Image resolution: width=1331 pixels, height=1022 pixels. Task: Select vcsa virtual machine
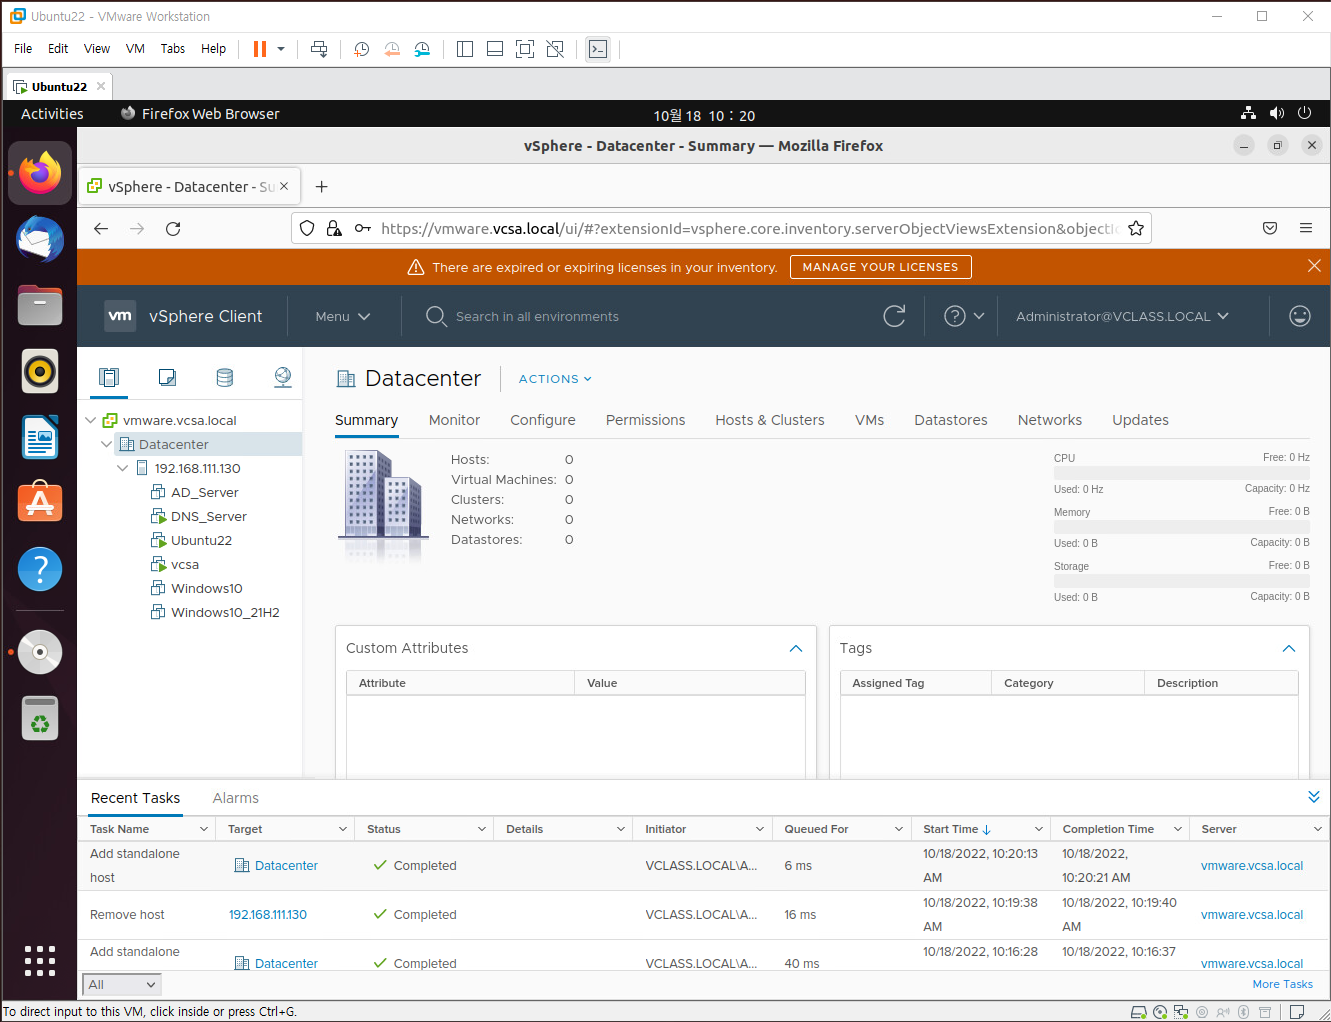pos(184,564)
